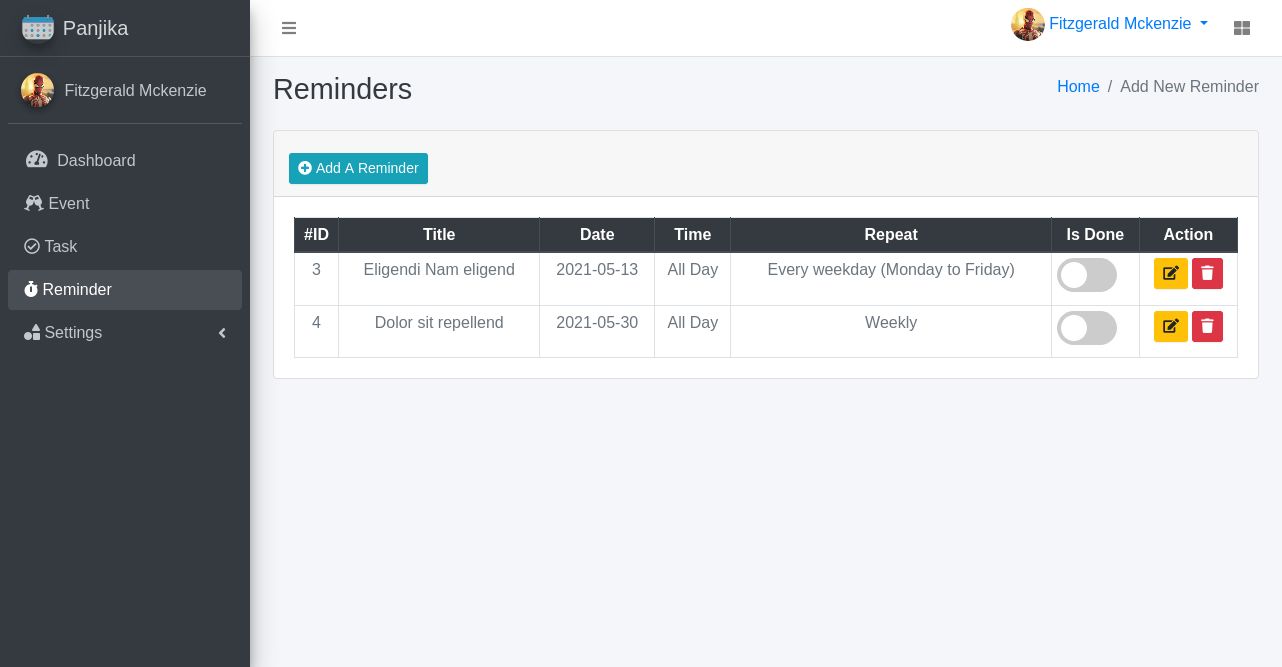This screenshot has width=1282, height=667.
Task: Edit the Dolor sit repellend reminder
Action: pos(1170,326)
